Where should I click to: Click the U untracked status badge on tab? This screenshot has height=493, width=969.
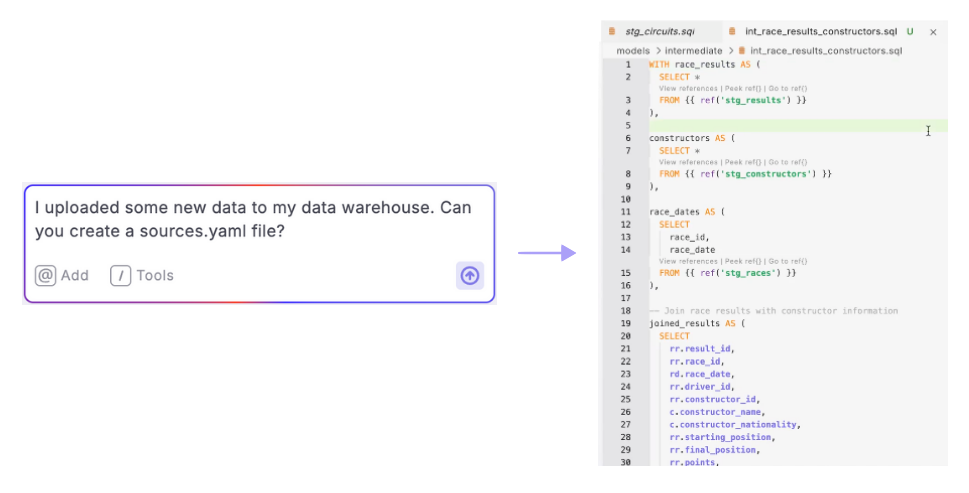coord(909,32)
